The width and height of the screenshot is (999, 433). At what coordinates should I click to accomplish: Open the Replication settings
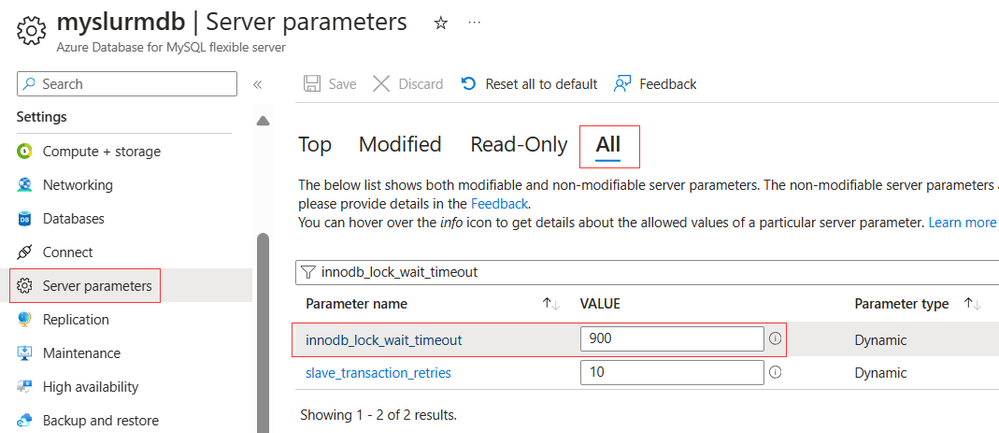(76, 320)
